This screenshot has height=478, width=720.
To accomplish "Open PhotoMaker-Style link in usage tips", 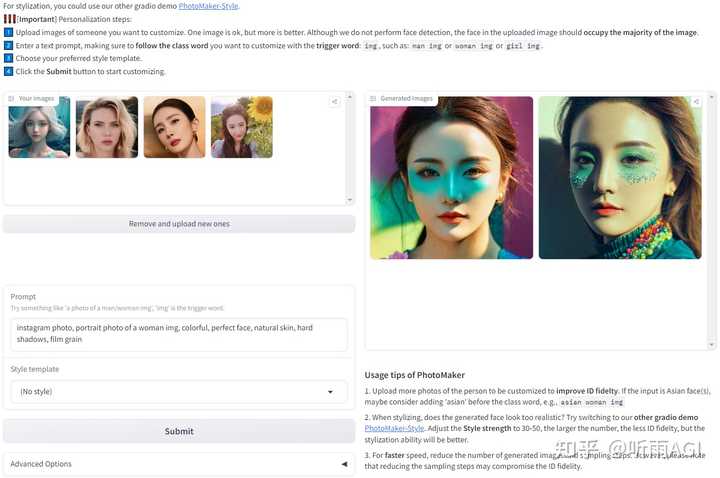I will click(x=394, y=428).
